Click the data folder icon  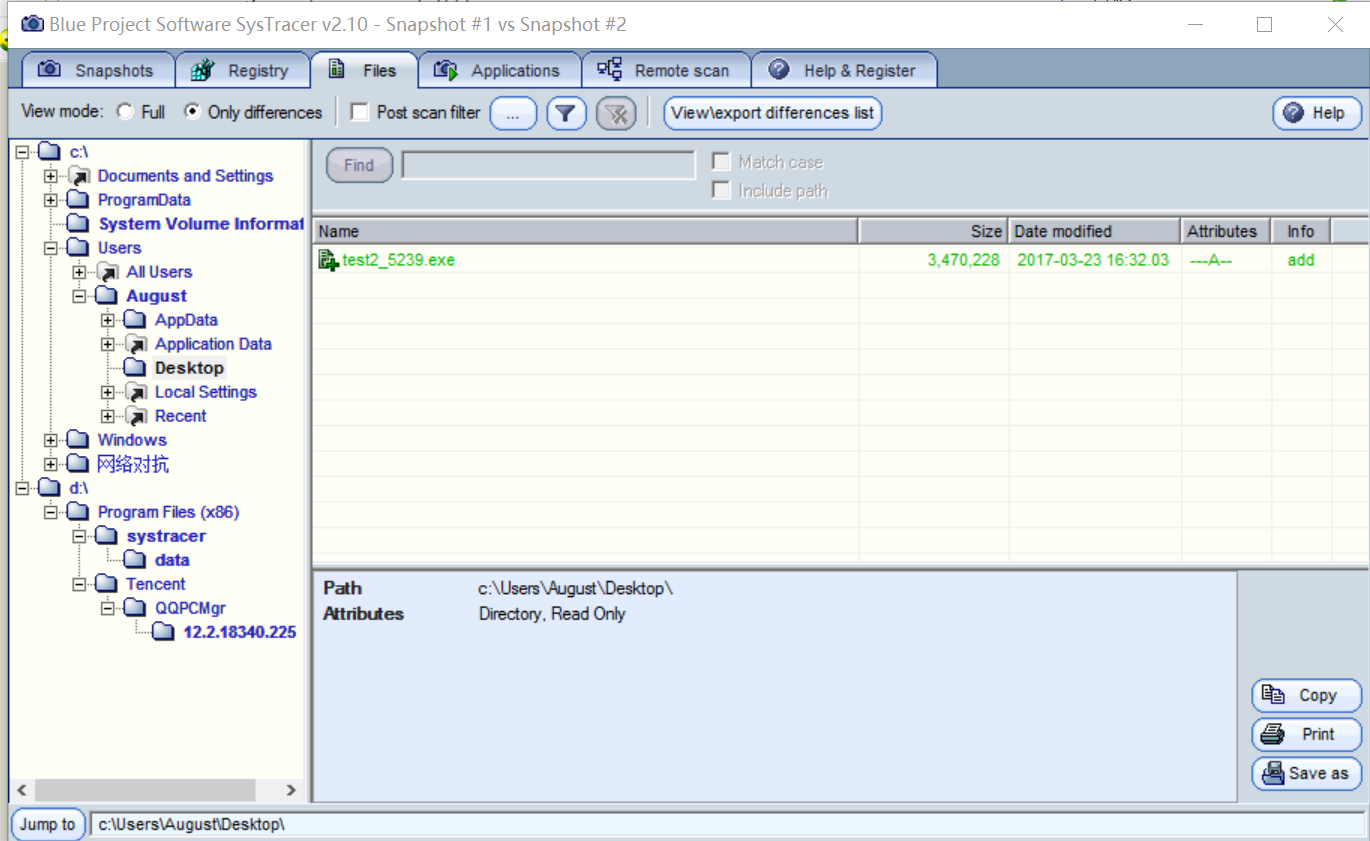click(x=135, y=560)
